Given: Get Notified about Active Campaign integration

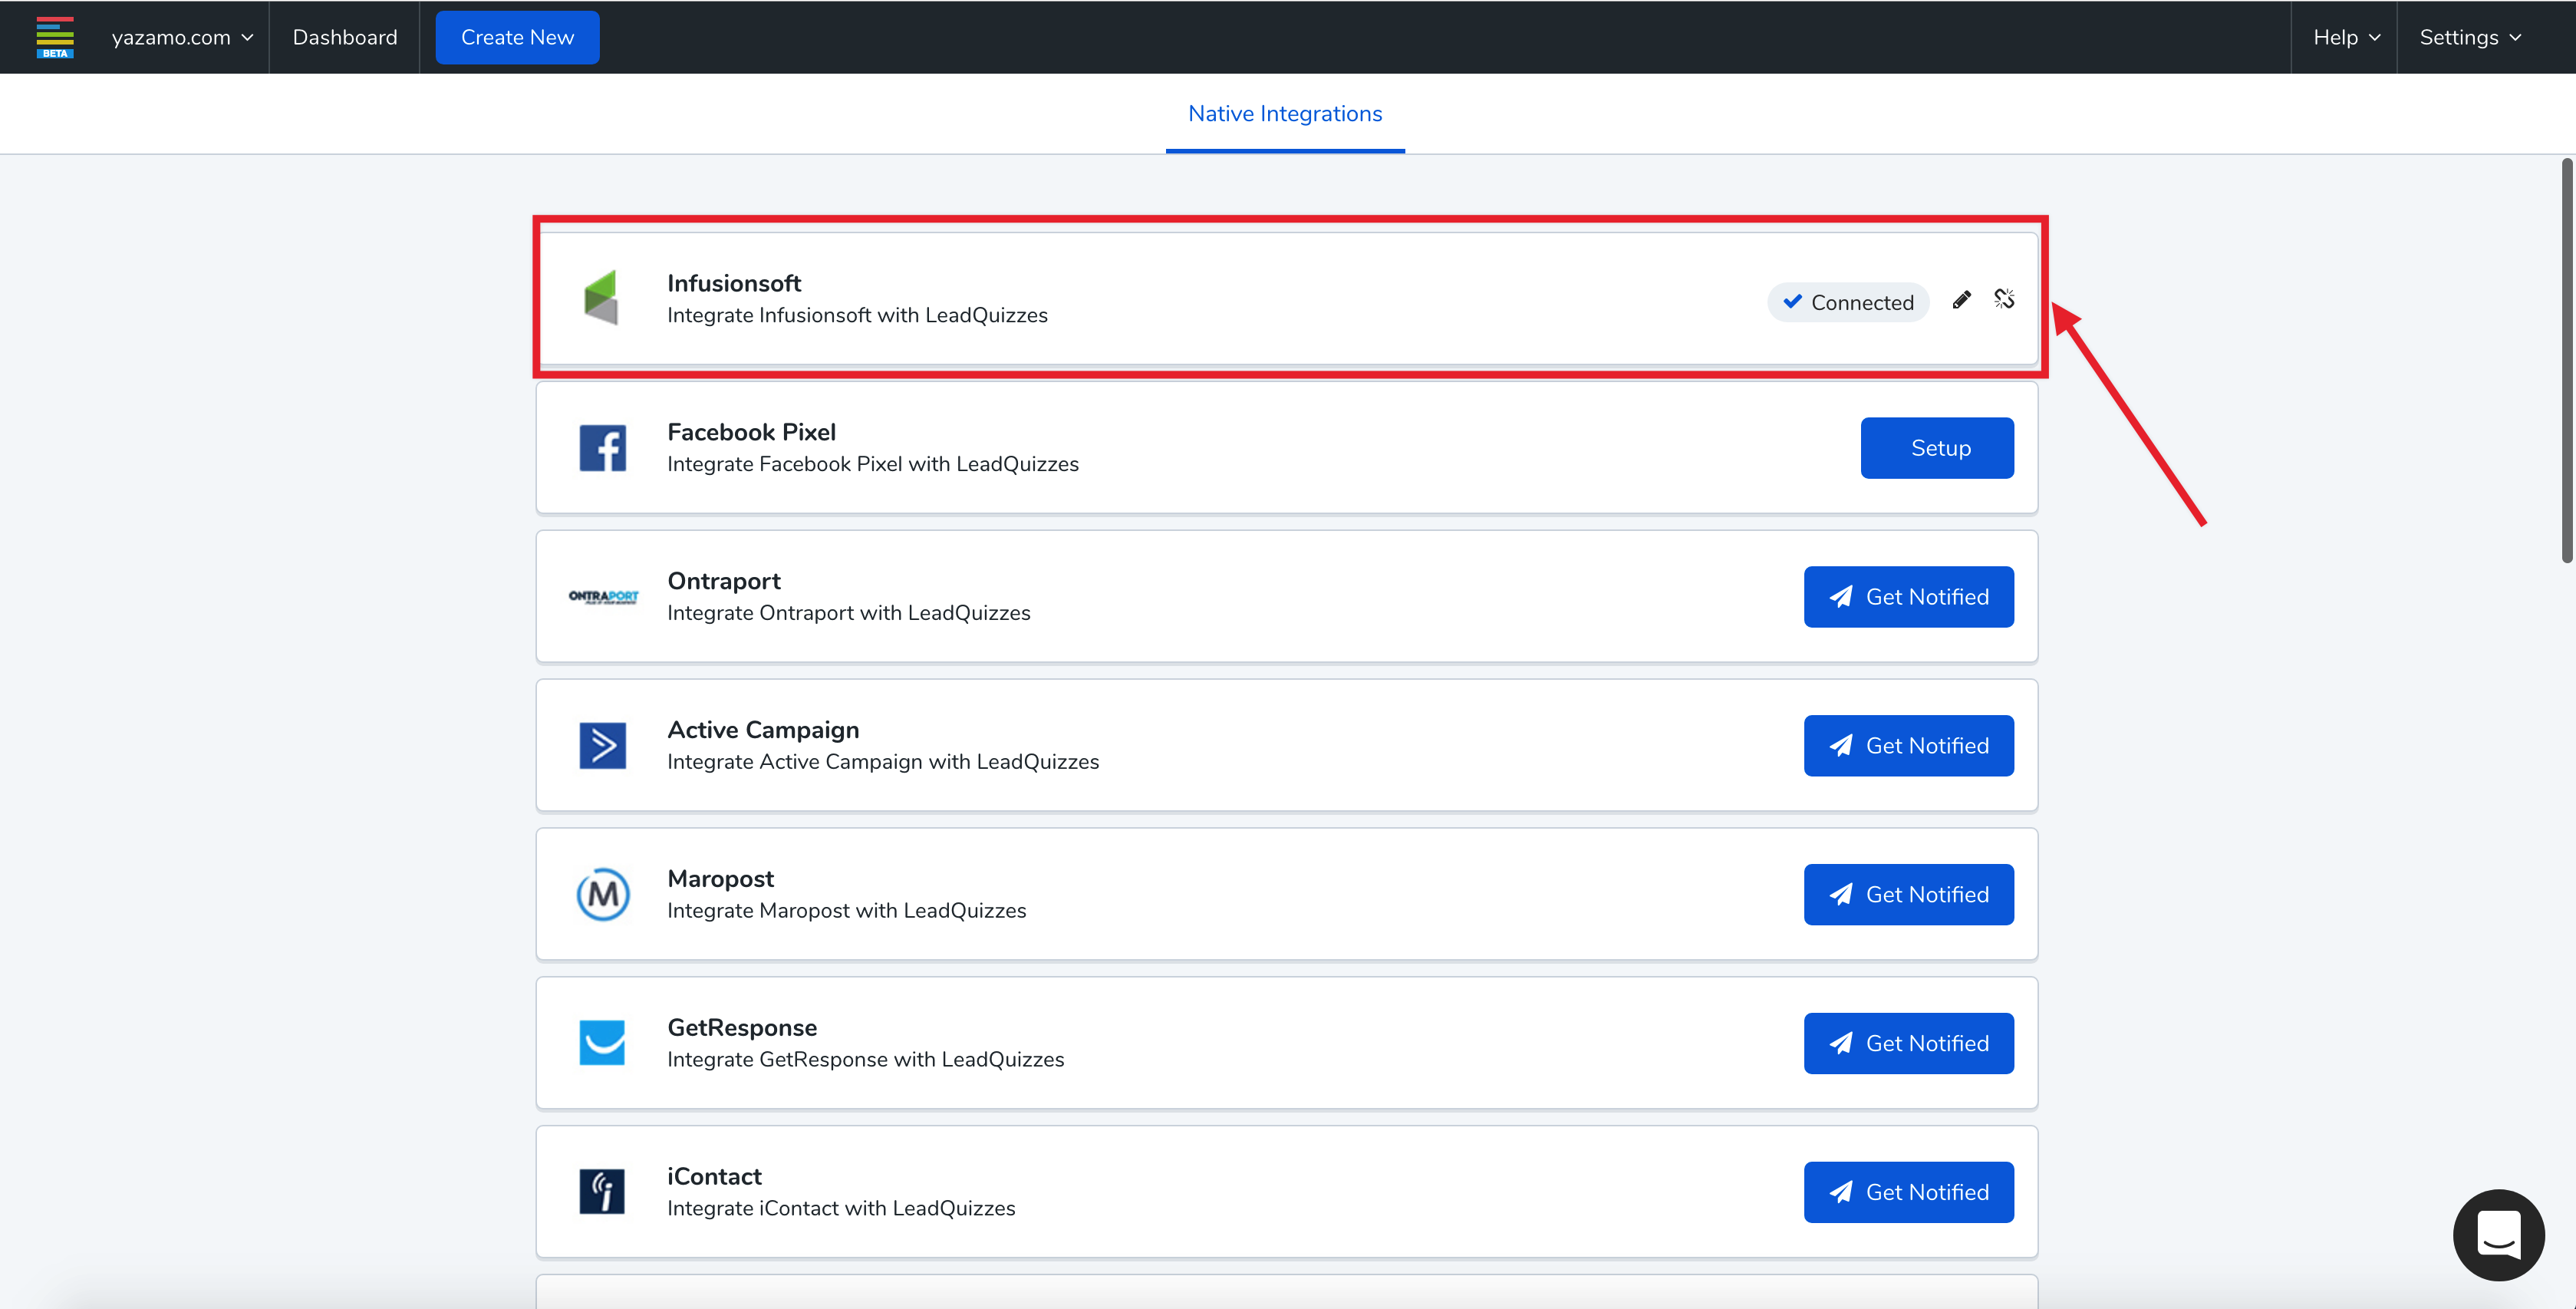Looking at the screenshot, I should 1909,746.
